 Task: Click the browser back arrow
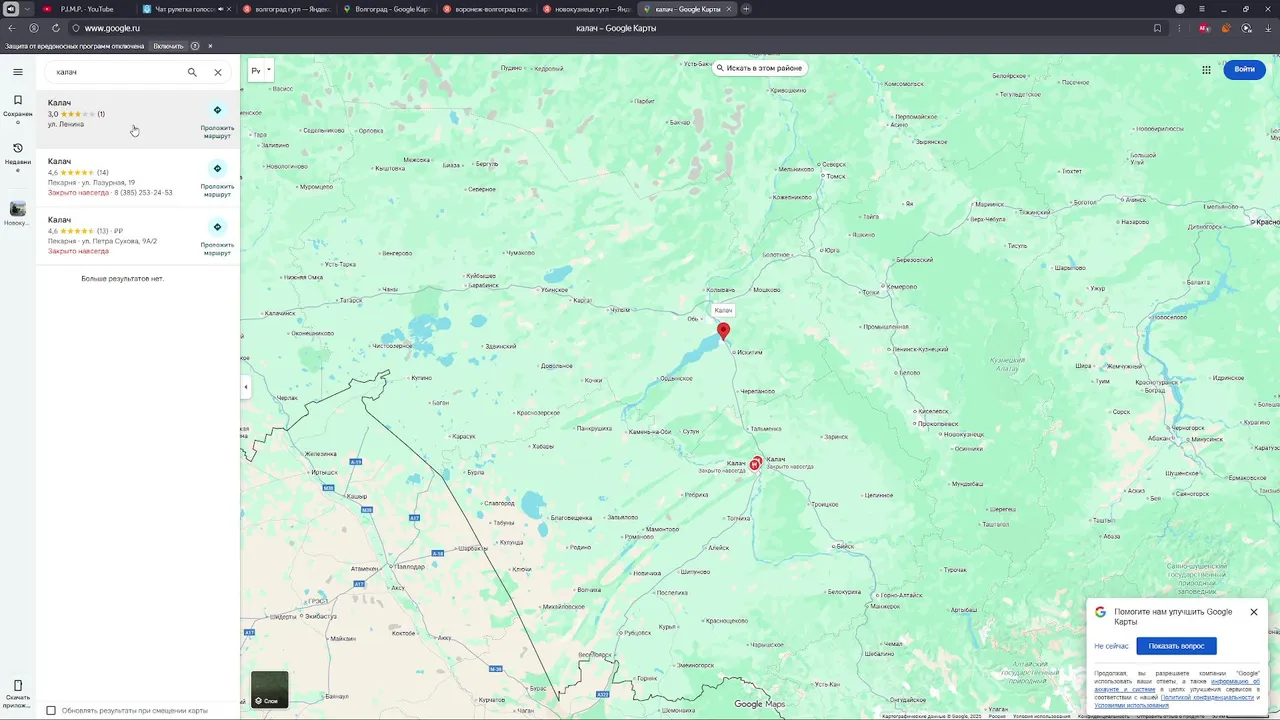[x=12, y=28]
